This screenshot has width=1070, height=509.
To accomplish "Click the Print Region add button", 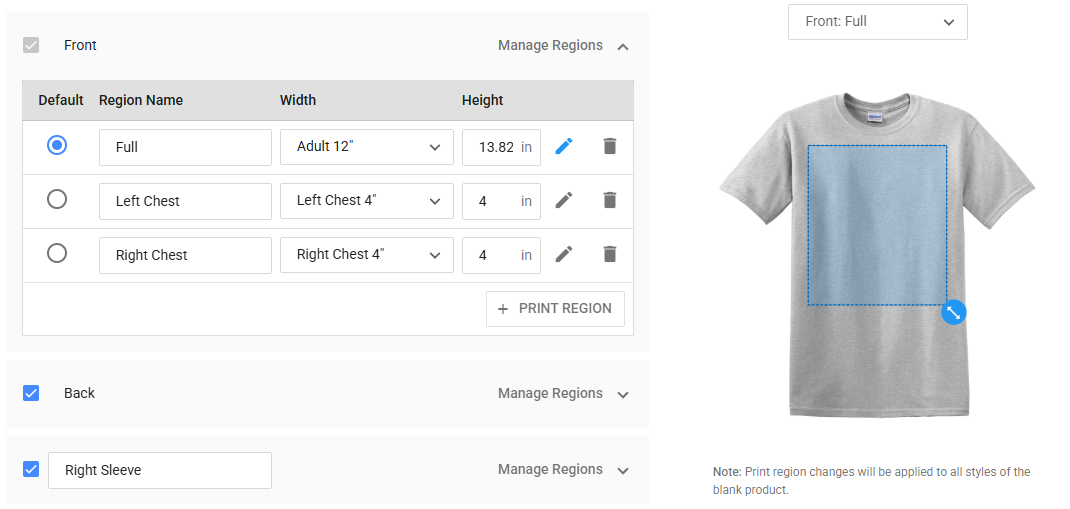I will (555, 309).
